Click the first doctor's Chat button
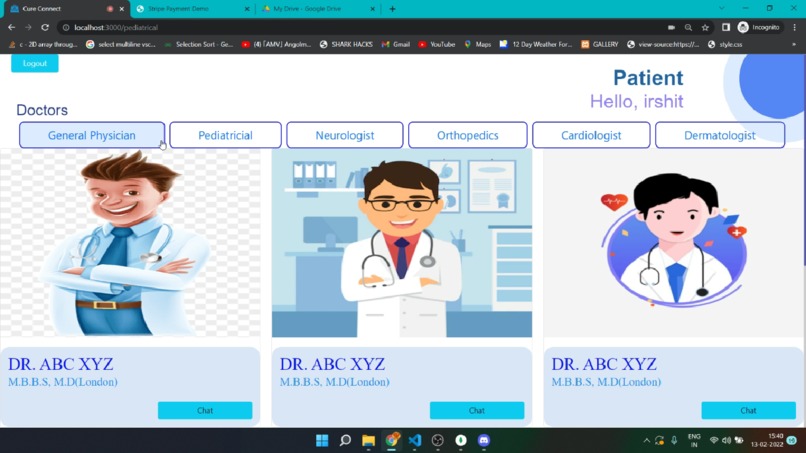The height and width of the screenshot is (453, 806). click(205, 410)
